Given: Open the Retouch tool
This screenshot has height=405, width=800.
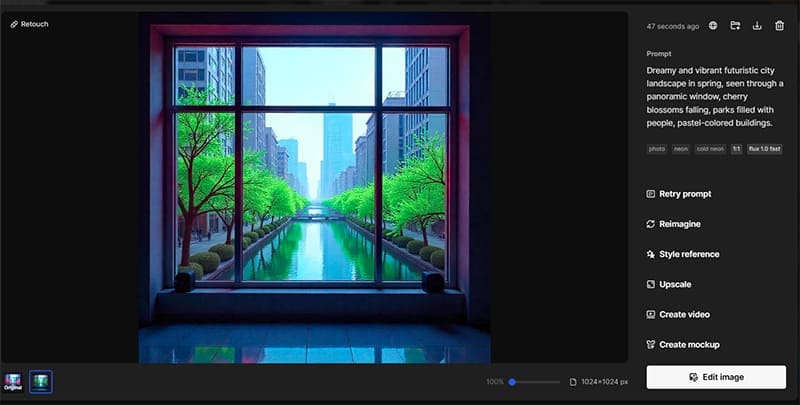Looking at the screenshot, I should pos(29,24).
